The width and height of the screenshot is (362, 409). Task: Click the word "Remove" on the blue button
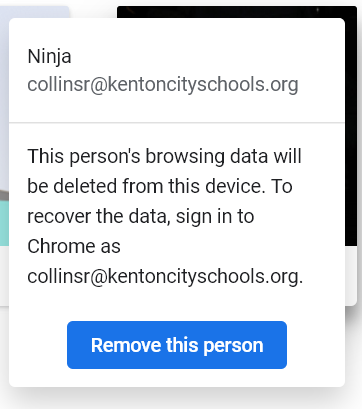127,345
